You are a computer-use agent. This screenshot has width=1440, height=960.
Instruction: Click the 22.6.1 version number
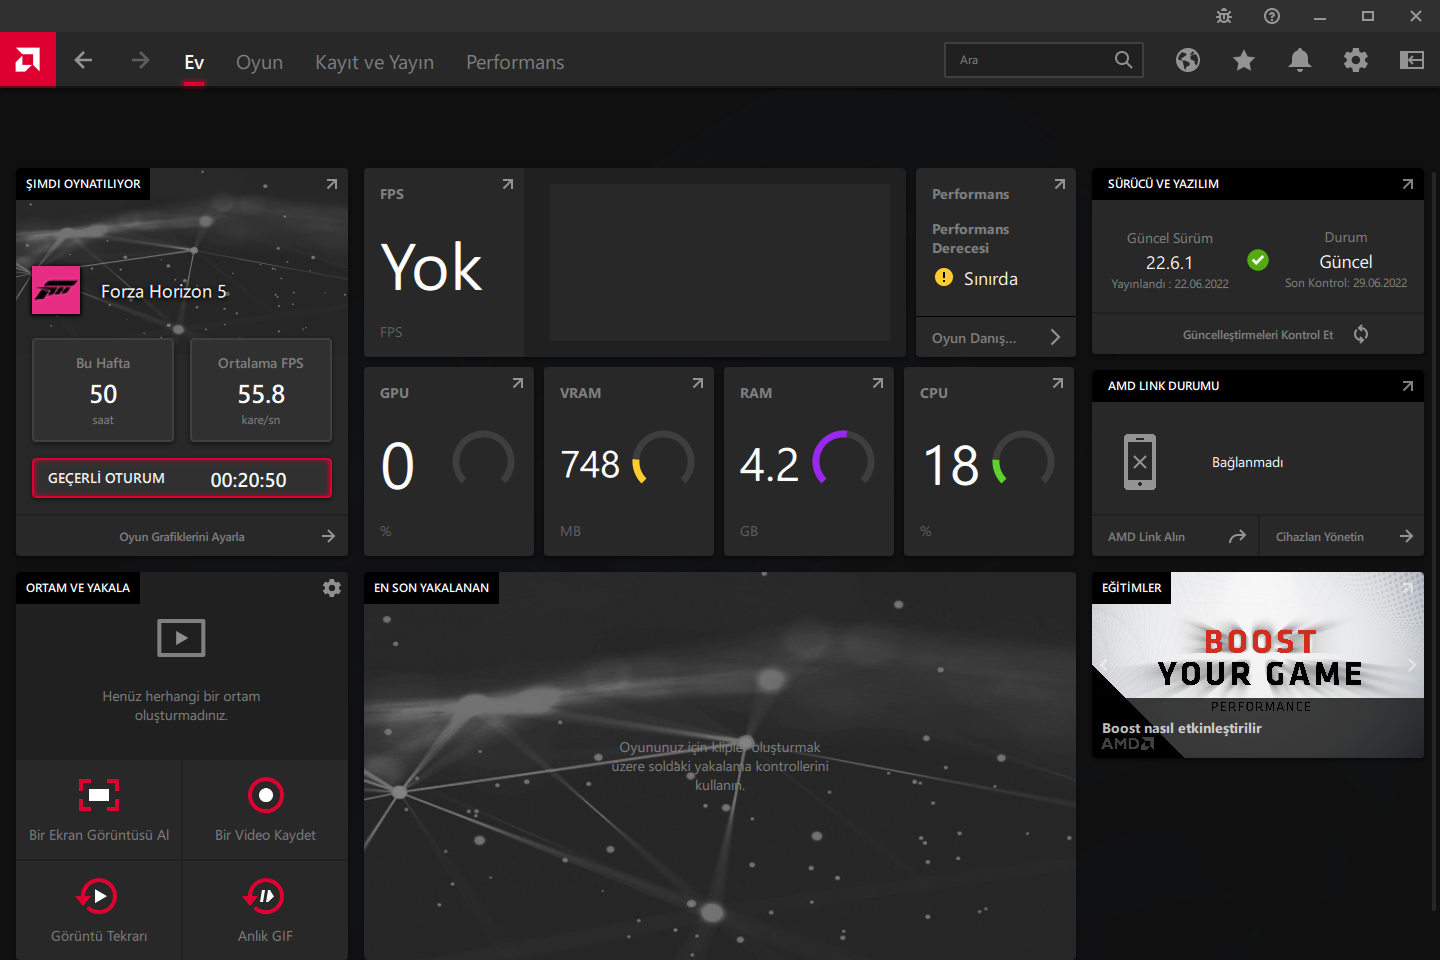click(1169, 262)
